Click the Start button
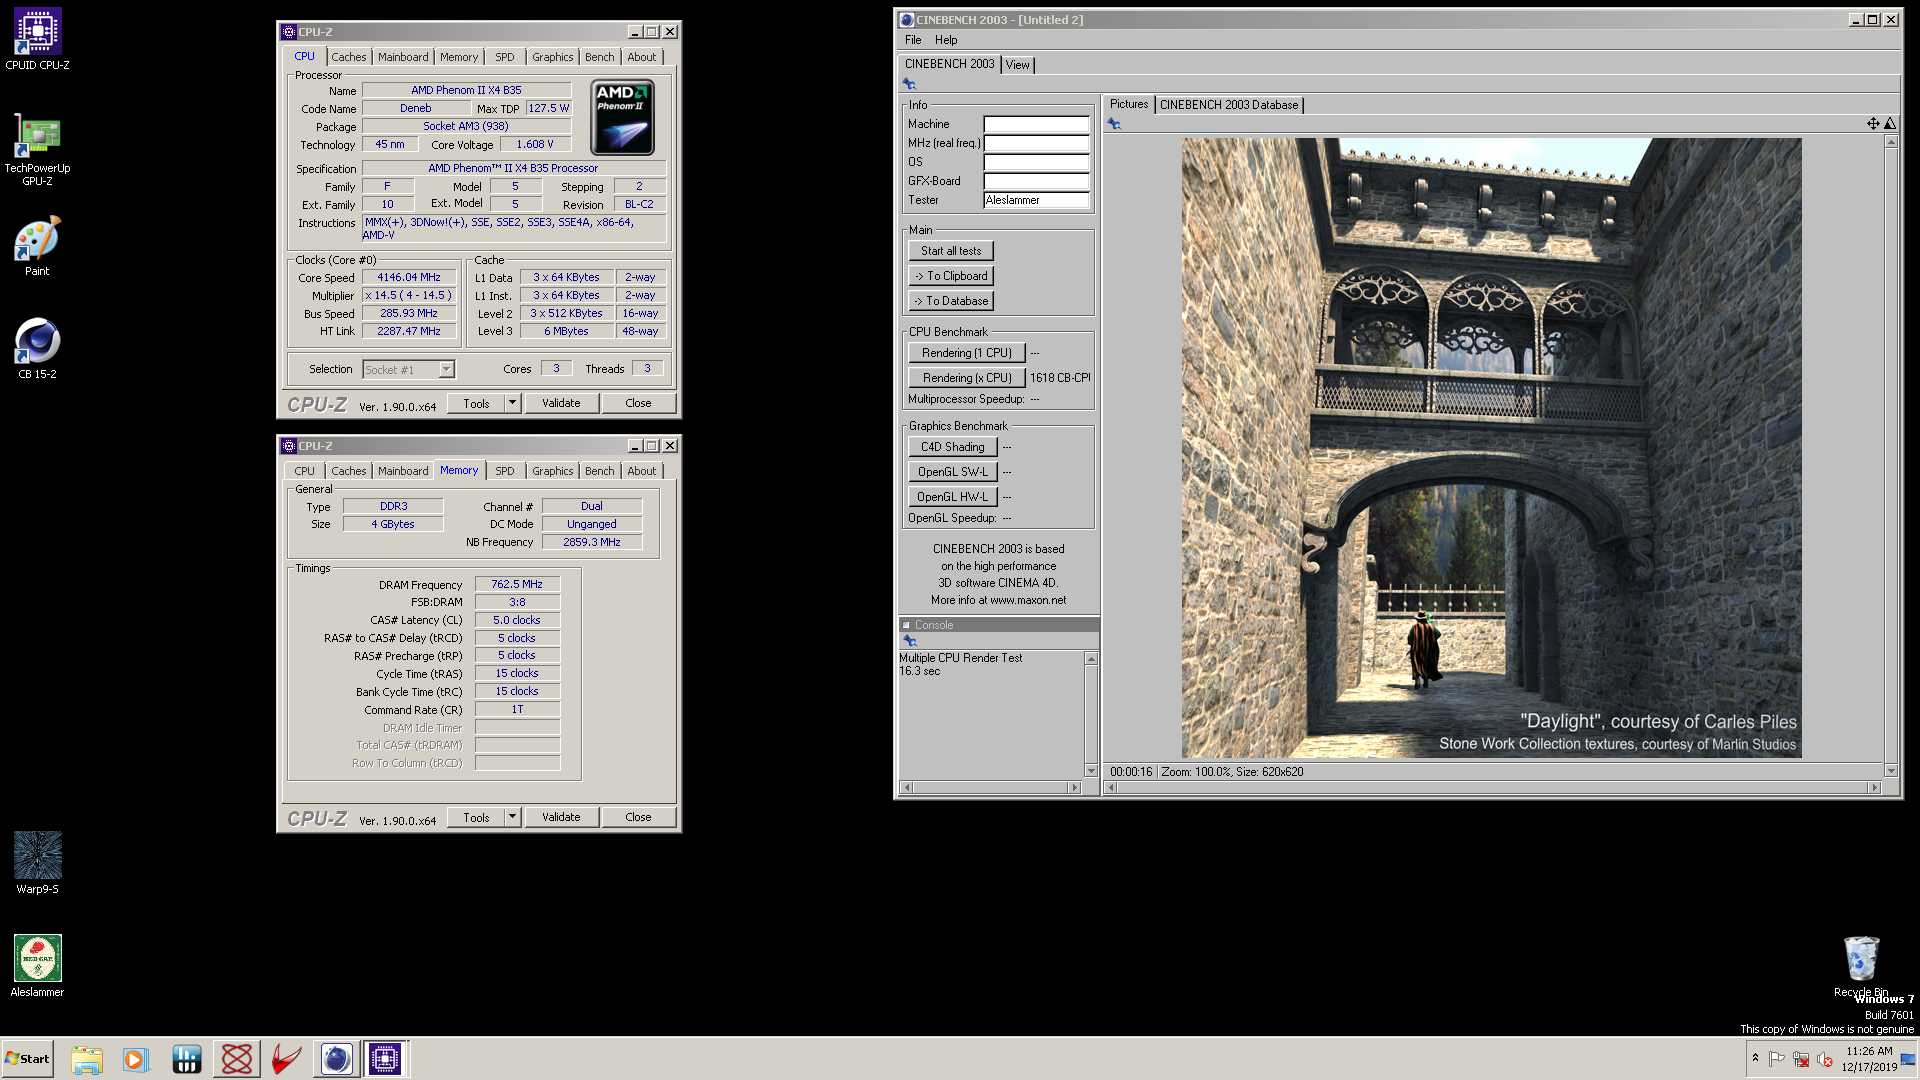This screenshot has width=1920, height=1080. click(x=27, y=1059)
